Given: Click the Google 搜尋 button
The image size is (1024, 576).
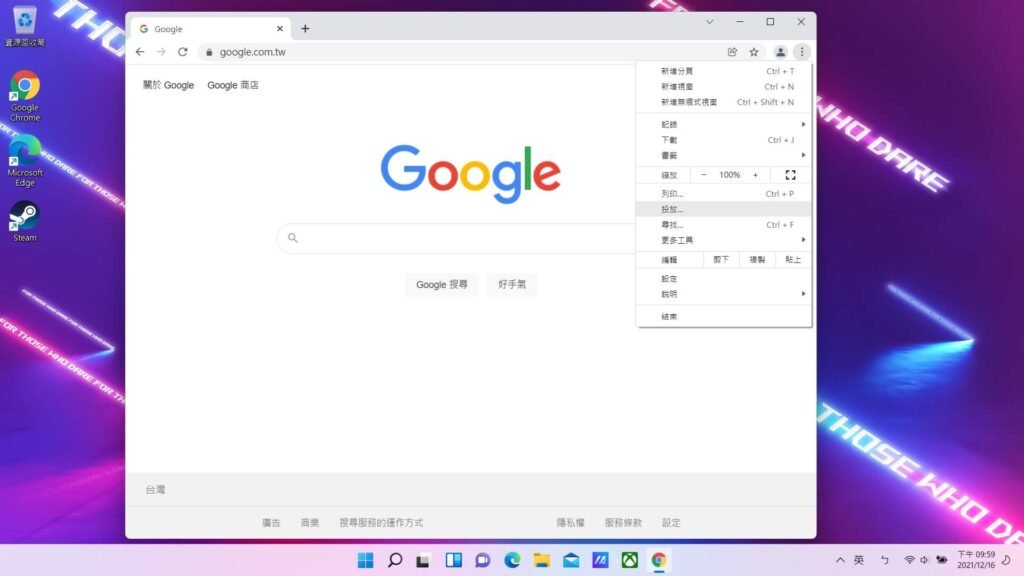Looking at the screenshot, I should click(x=441, y=285).
